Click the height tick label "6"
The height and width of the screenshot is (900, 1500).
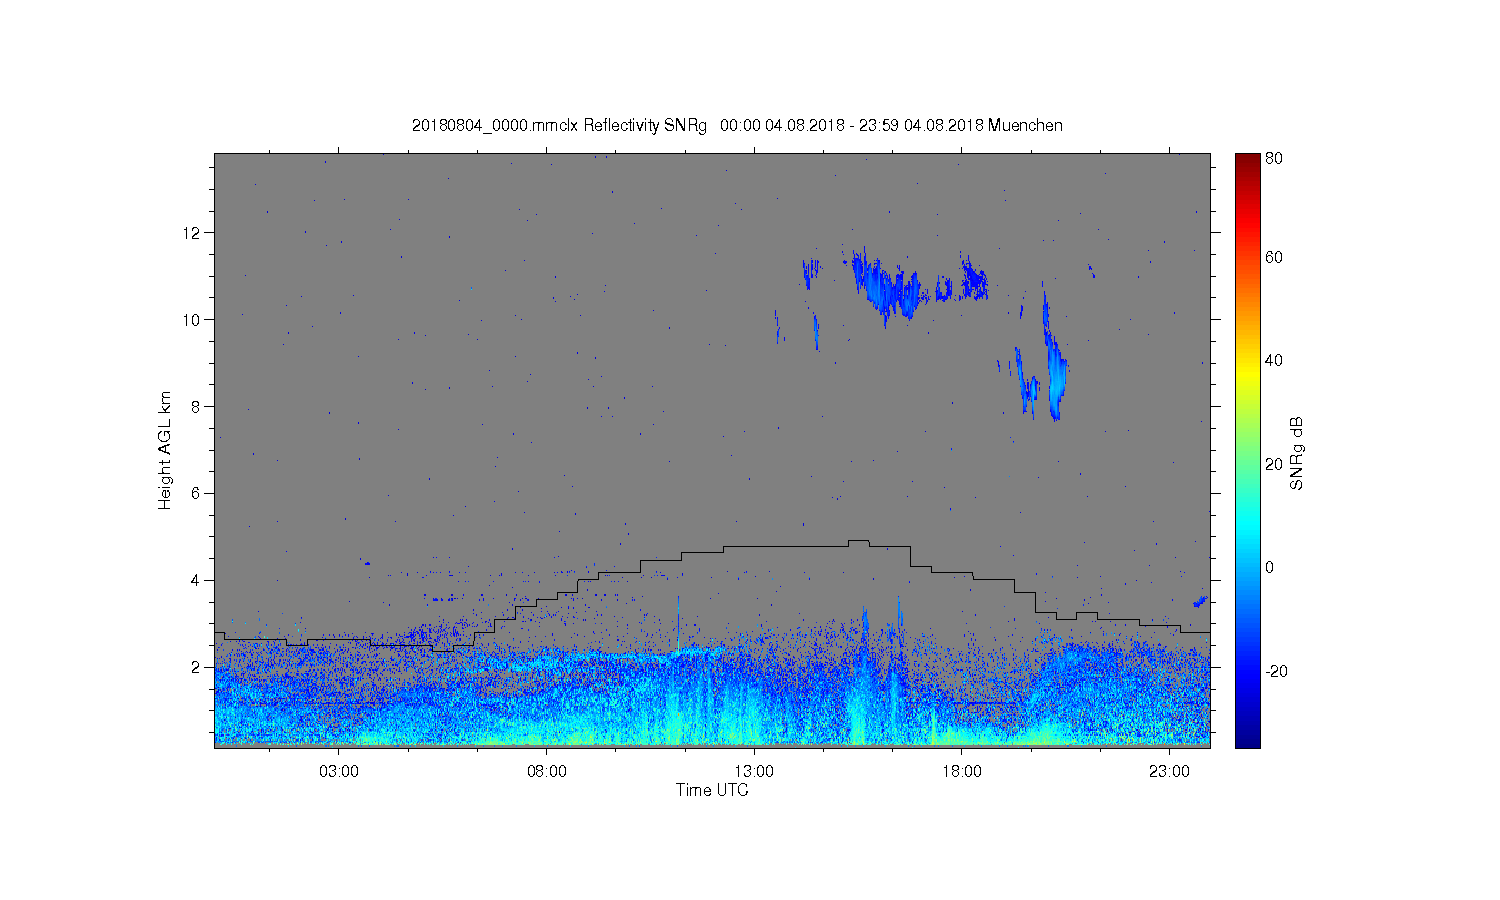pos(197,493)
